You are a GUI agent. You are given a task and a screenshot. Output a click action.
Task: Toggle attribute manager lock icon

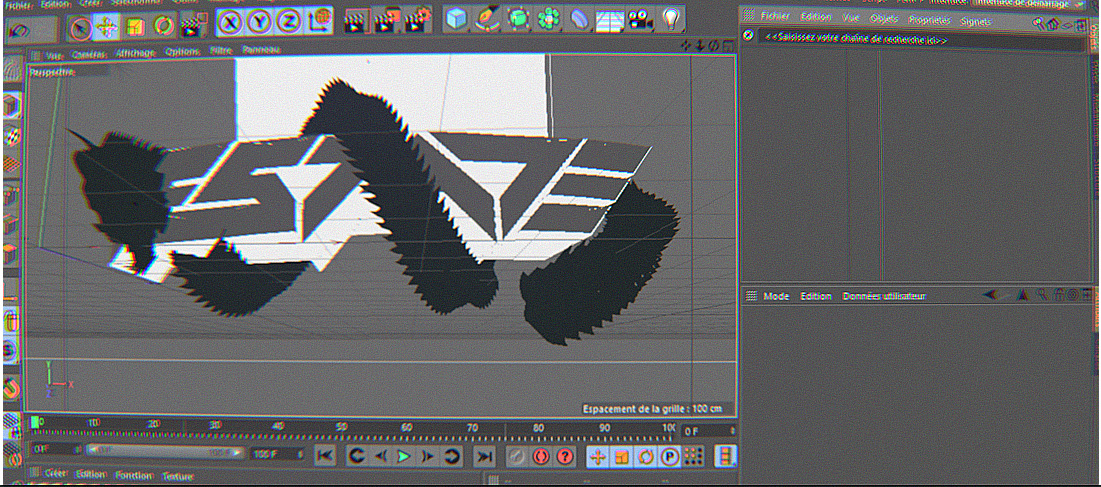pos(1058,295)
